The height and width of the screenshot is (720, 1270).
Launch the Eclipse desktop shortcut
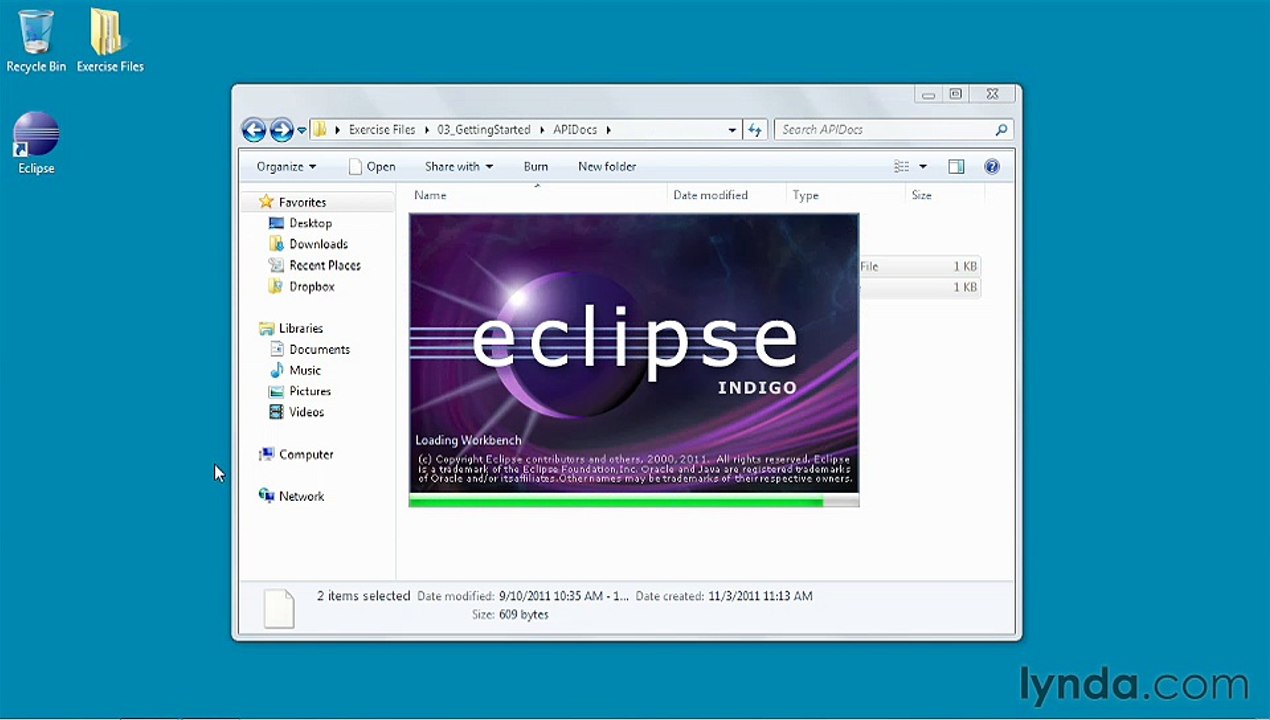point(36,143)
